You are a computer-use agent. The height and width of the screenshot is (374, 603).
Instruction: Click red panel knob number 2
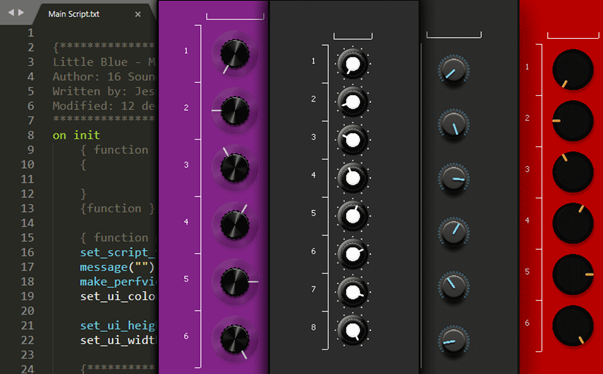coord(573,121)
